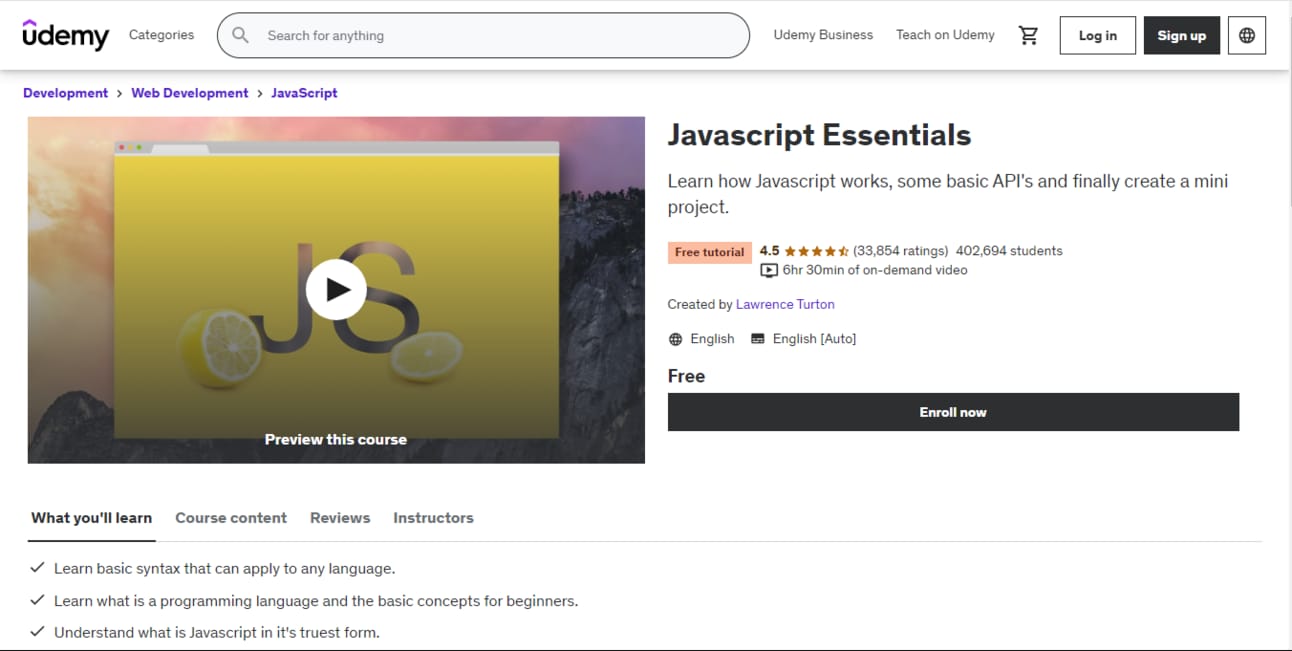The image size is (1292, 651).
Task: Click the Free price label
Action: point(686,376)
